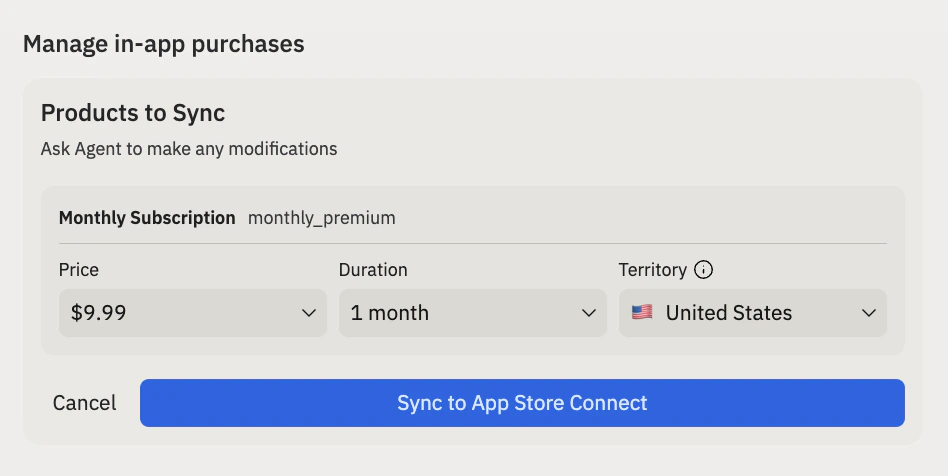Viewport: 948px width, 476px height.
Task: Click the Cancel button
Action: 84,403
